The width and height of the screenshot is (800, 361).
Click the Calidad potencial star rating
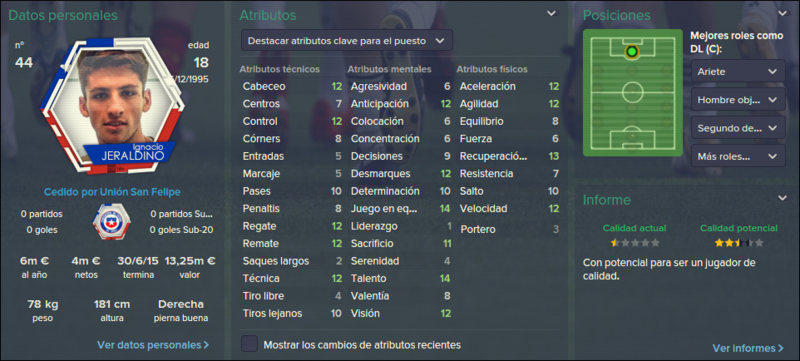pos(739,243)
